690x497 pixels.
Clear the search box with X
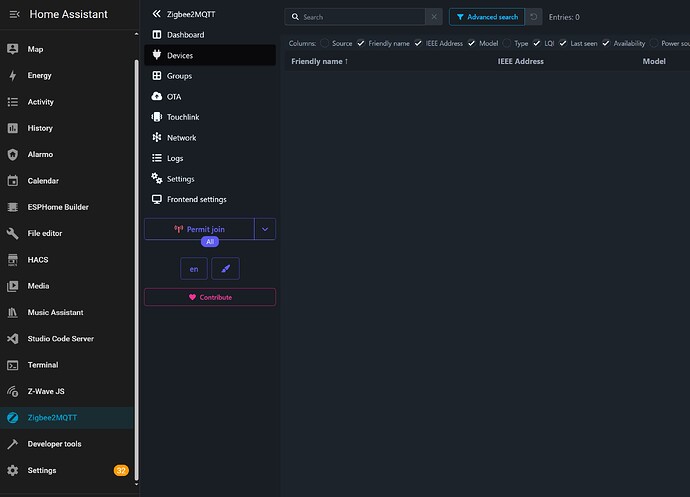point(434,17)
